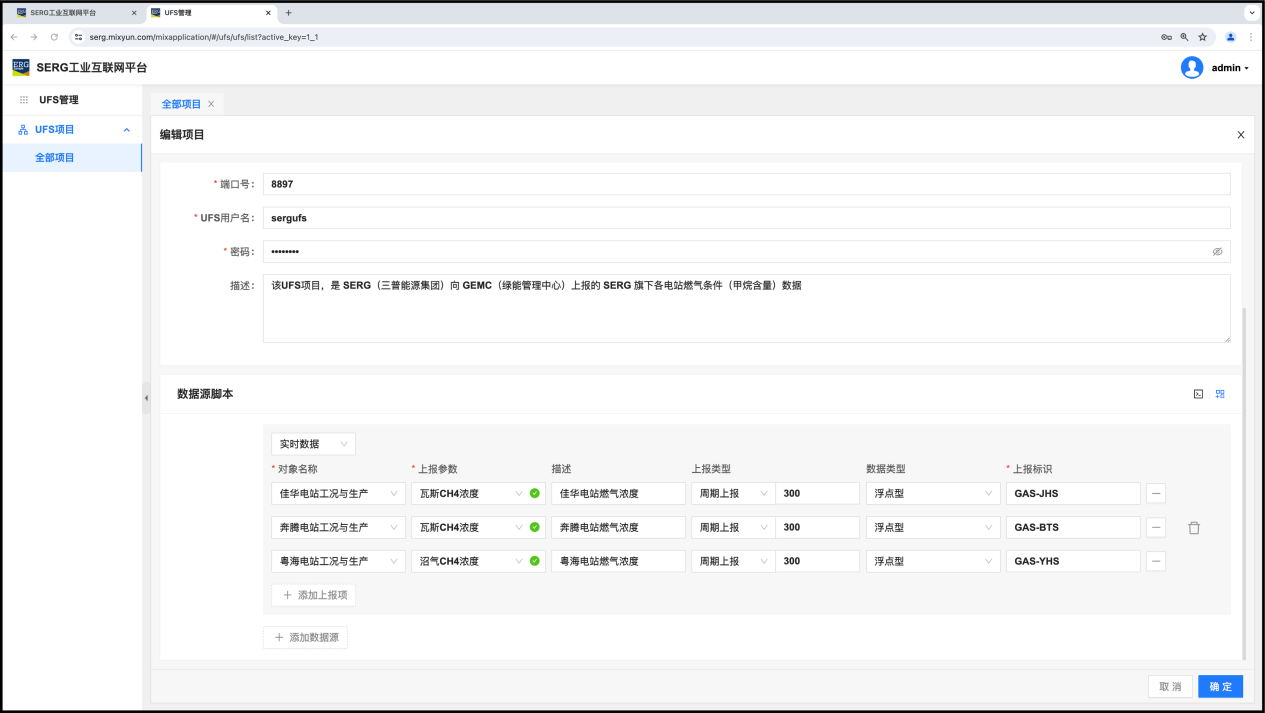Reload the page in browser
The width and height of the screenshot is (1265, 713).
click(54, 37)
